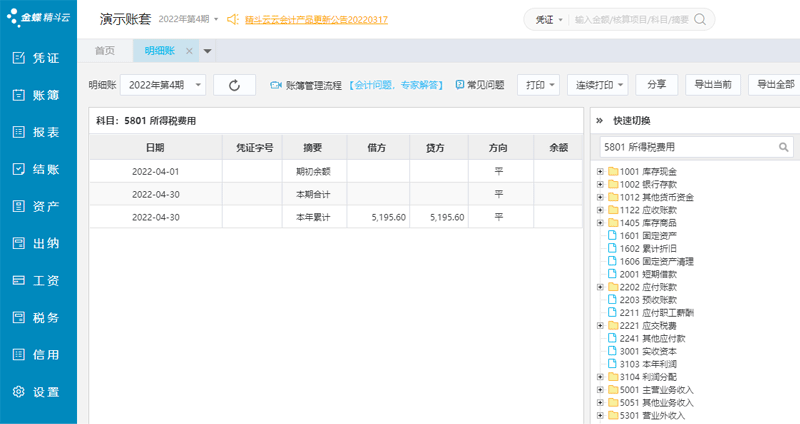Image resolution: width=800 pixels, height=424 pixels.
Task: Expand the 1002 银行存款 tree node
Action: click(600, 184)
